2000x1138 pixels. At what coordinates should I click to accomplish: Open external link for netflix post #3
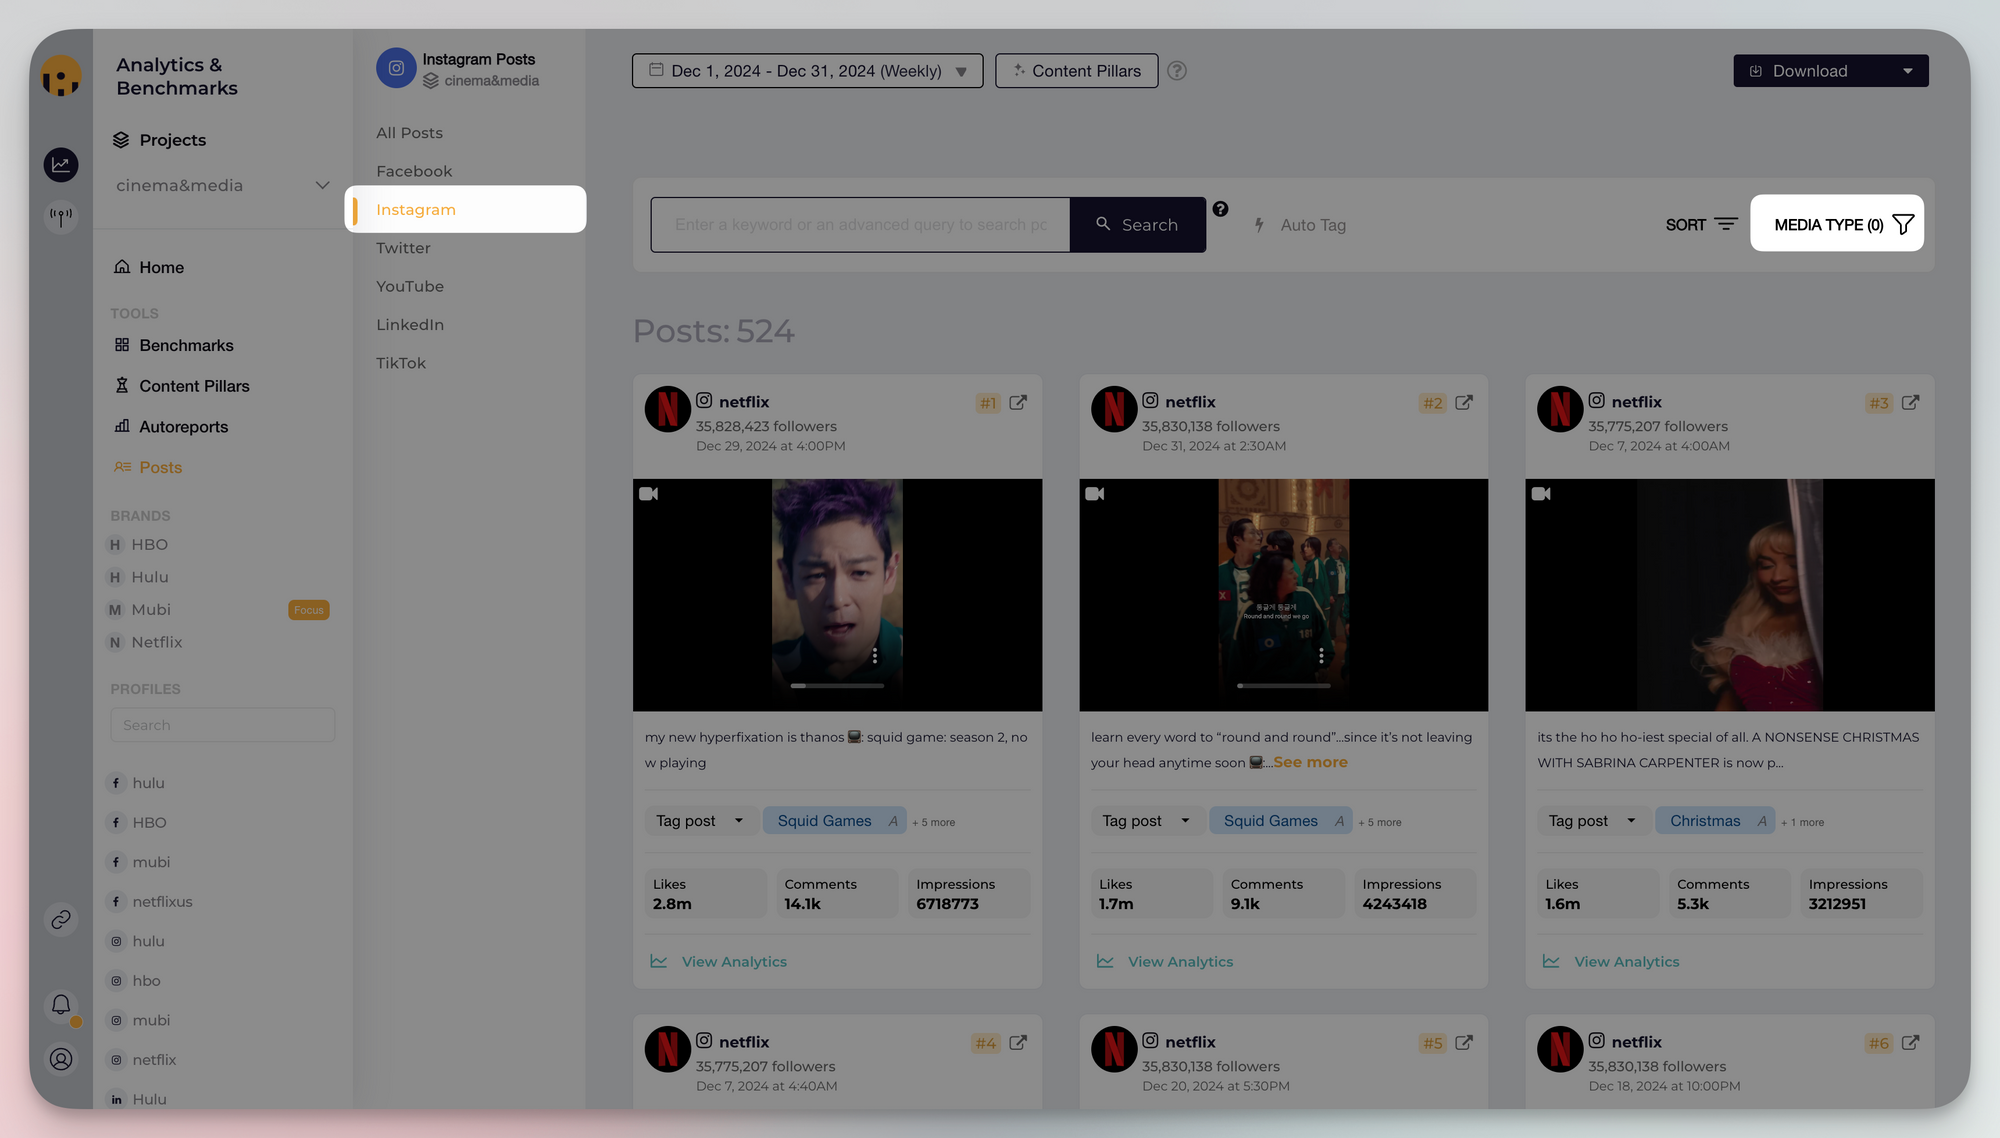(1910, 402)
